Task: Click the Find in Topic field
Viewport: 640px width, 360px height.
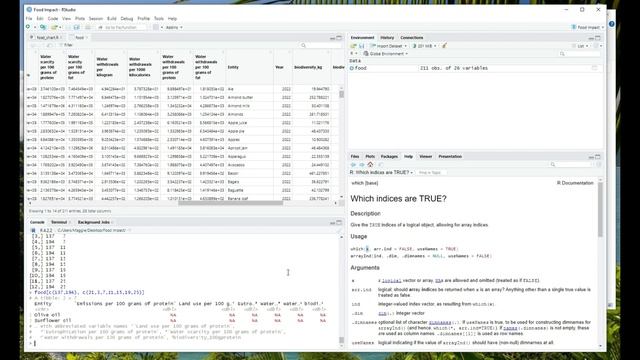Action: click(433, 173)
